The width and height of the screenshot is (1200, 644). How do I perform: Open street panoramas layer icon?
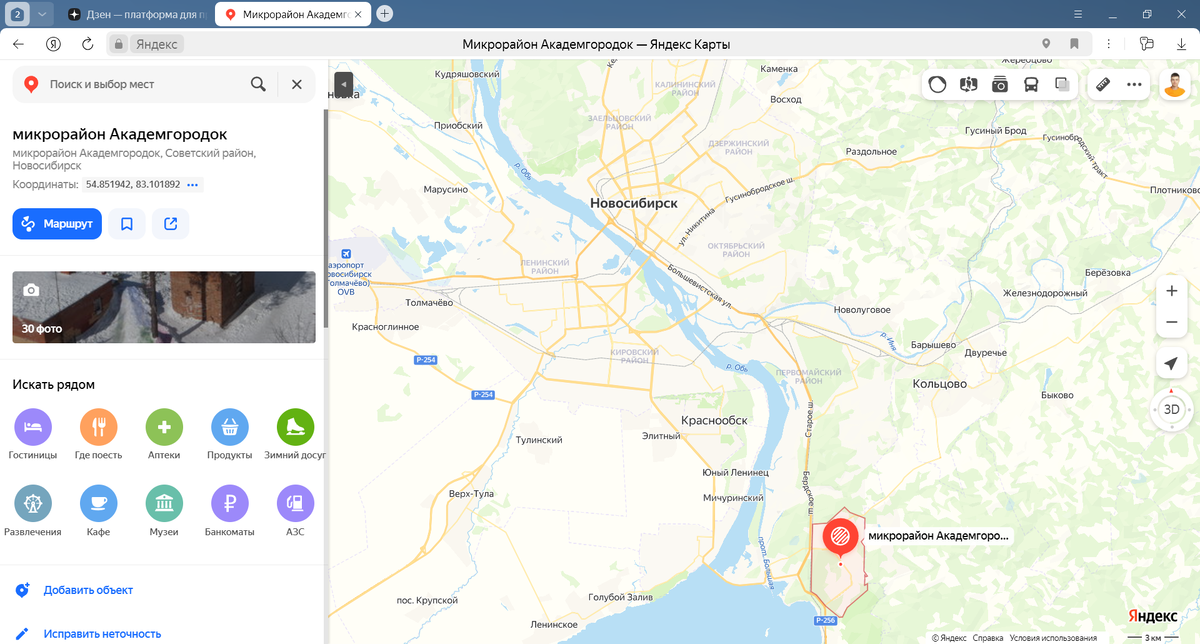[x=968, y=85]
